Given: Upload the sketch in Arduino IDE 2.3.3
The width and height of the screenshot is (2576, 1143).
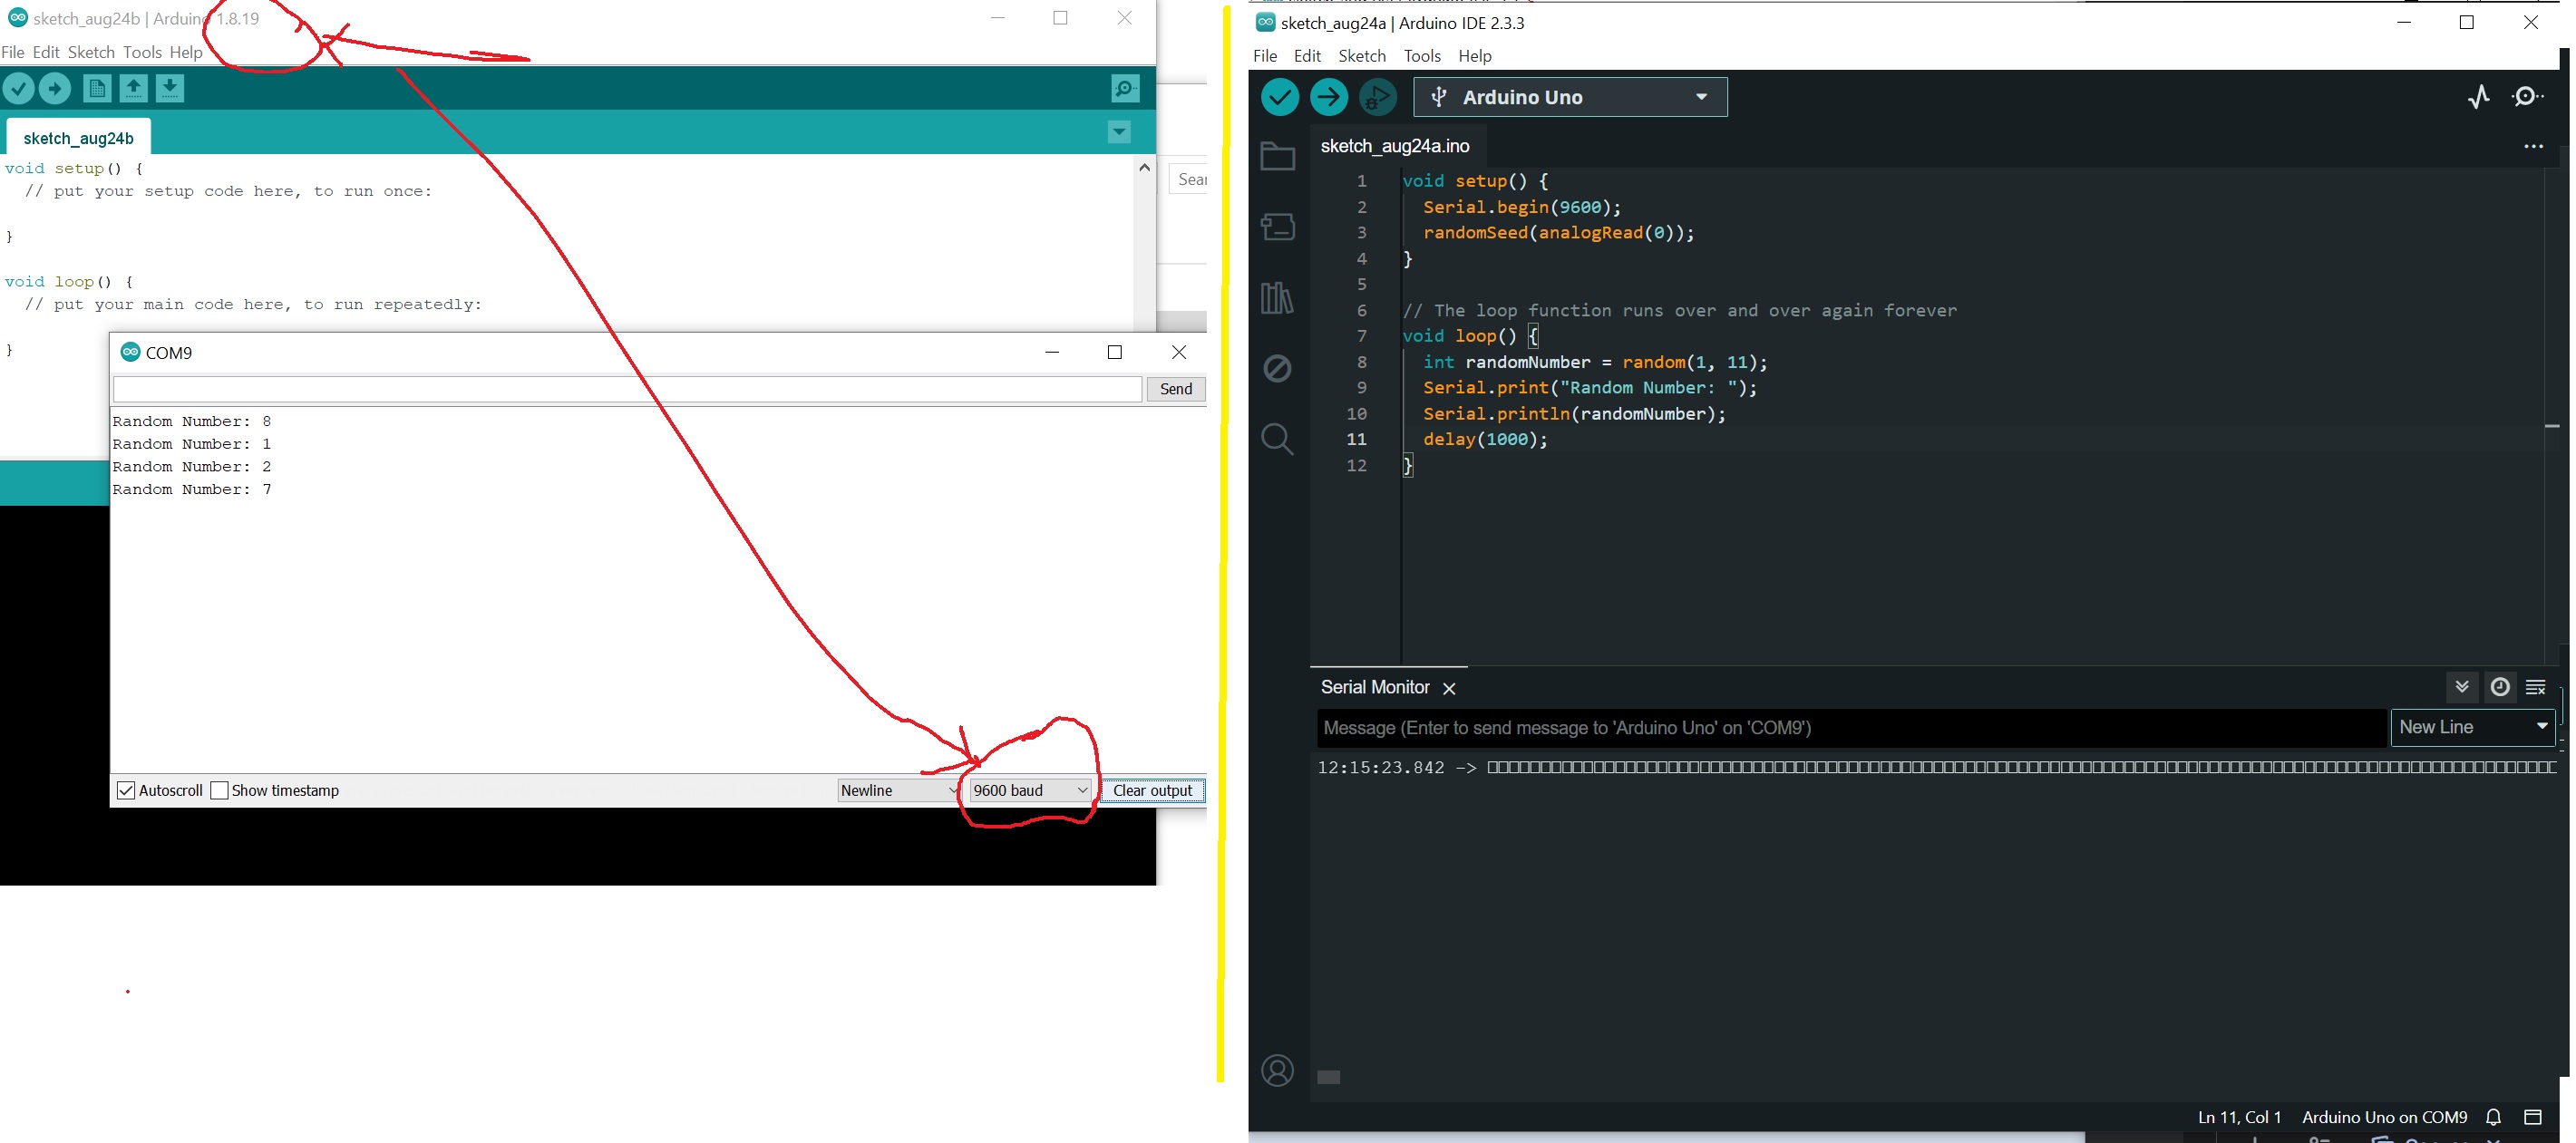Looking at the screenshot, I should tap(1328, 97).
